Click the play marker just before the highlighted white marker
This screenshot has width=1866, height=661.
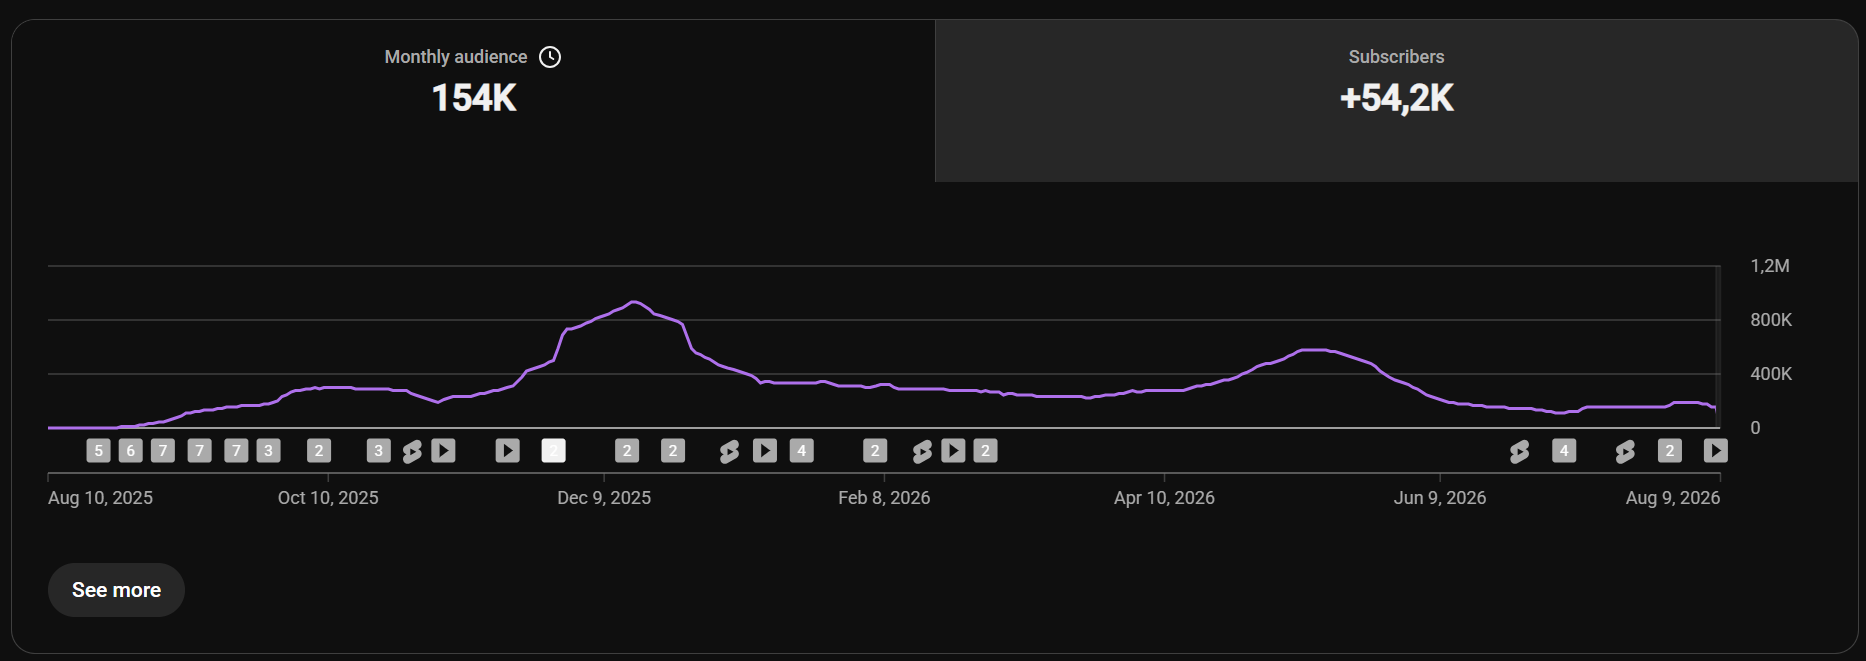click(x=508, y=451)
